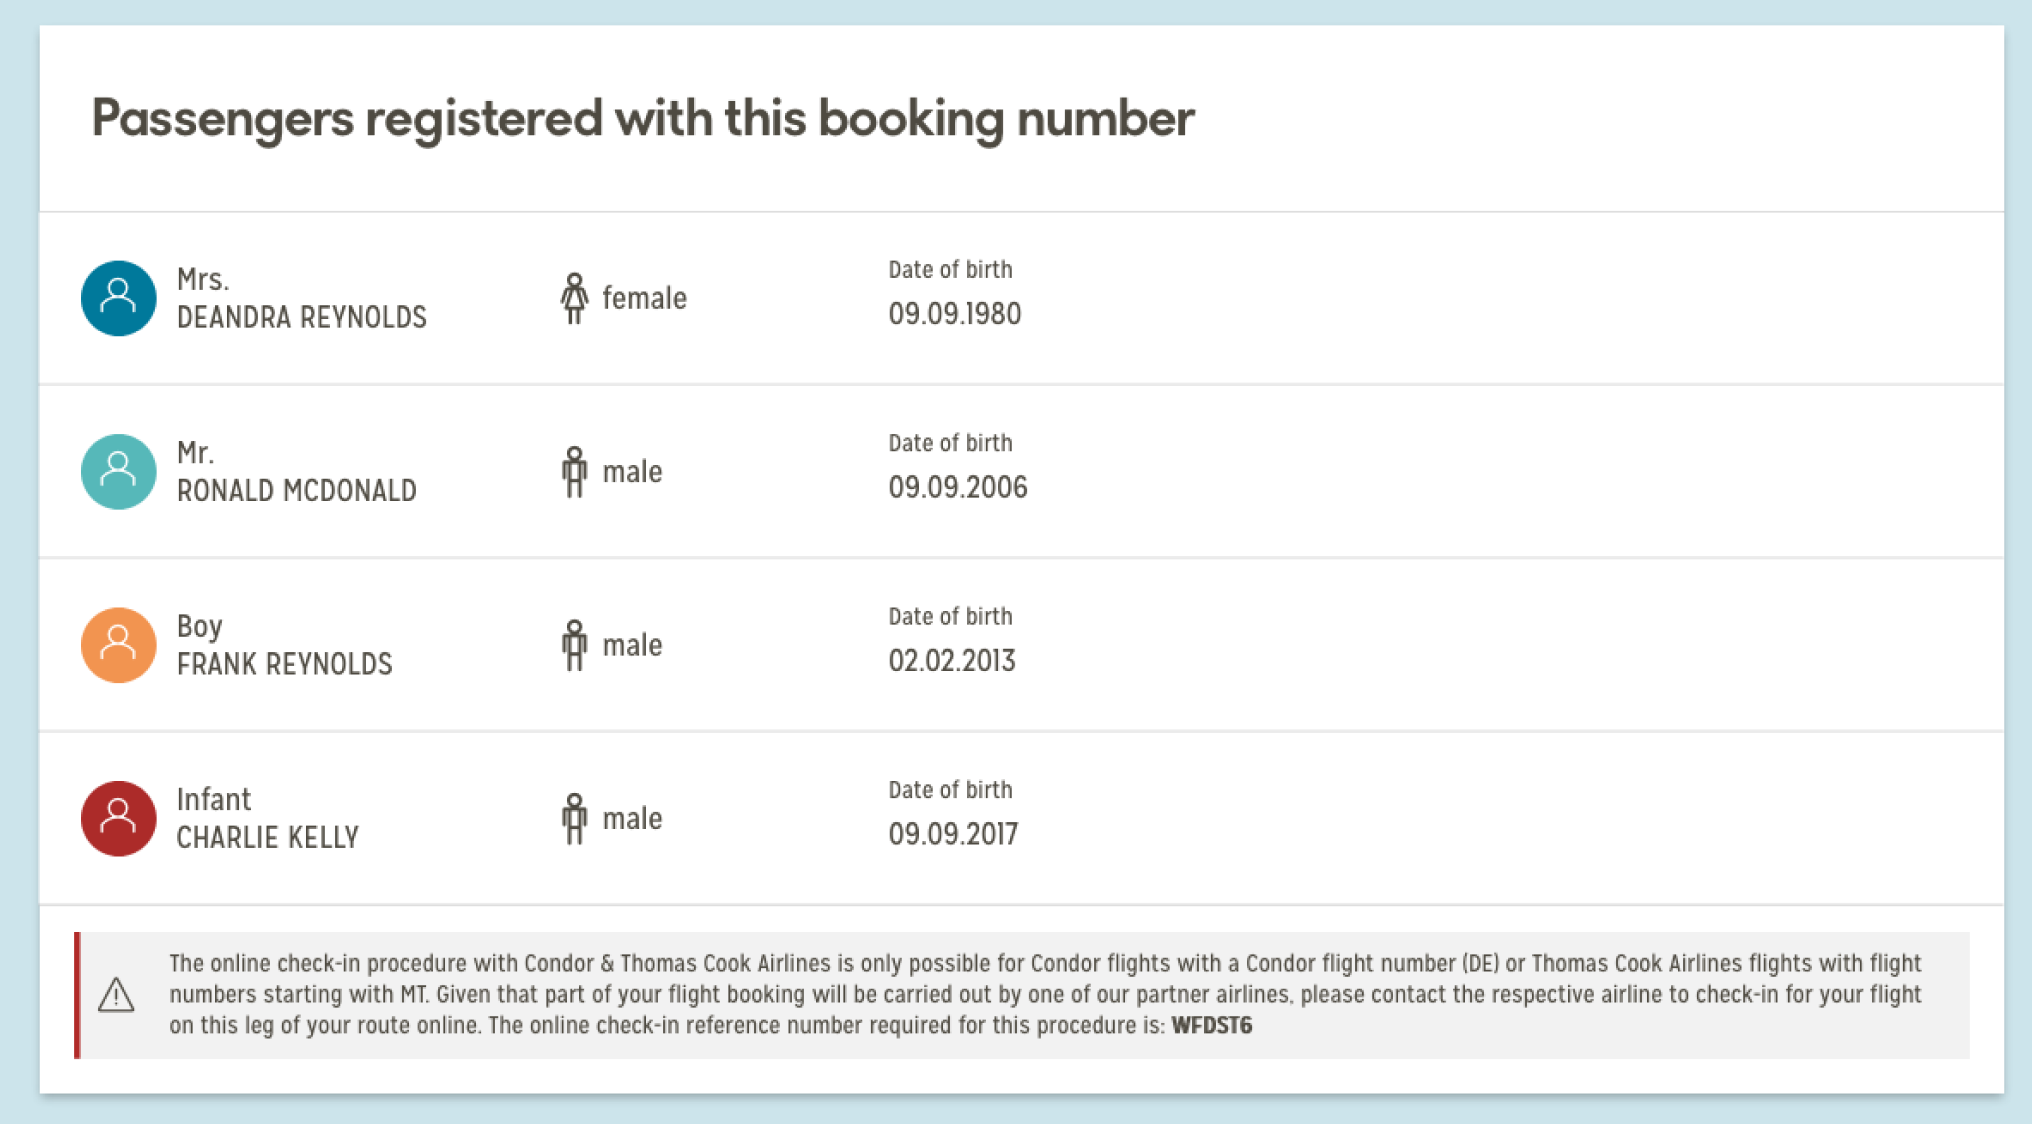Image resolution: width=2032 pixels, height=1124 pixels.
Task: Click the 'female' gender label text
Action: point(644,298)
